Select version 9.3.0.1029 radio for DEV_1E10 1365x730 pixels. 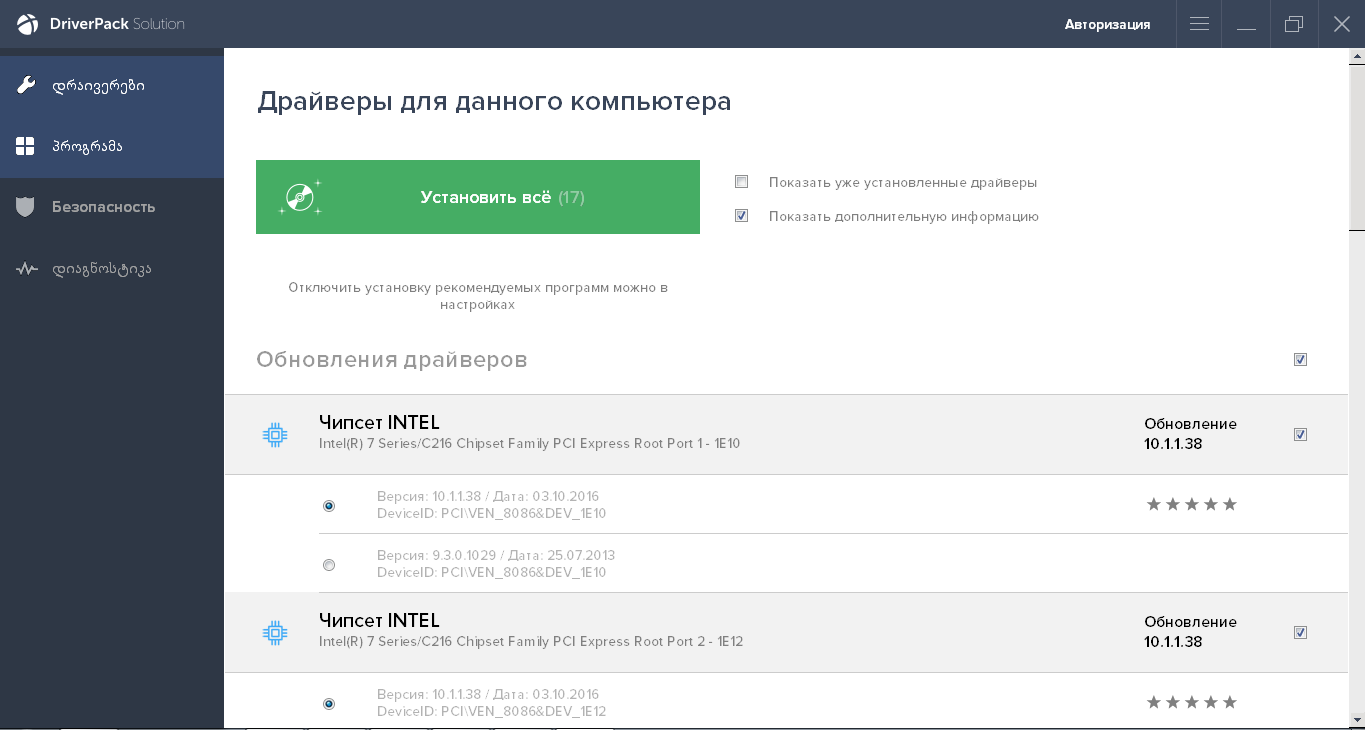click(x=329, y=565)
